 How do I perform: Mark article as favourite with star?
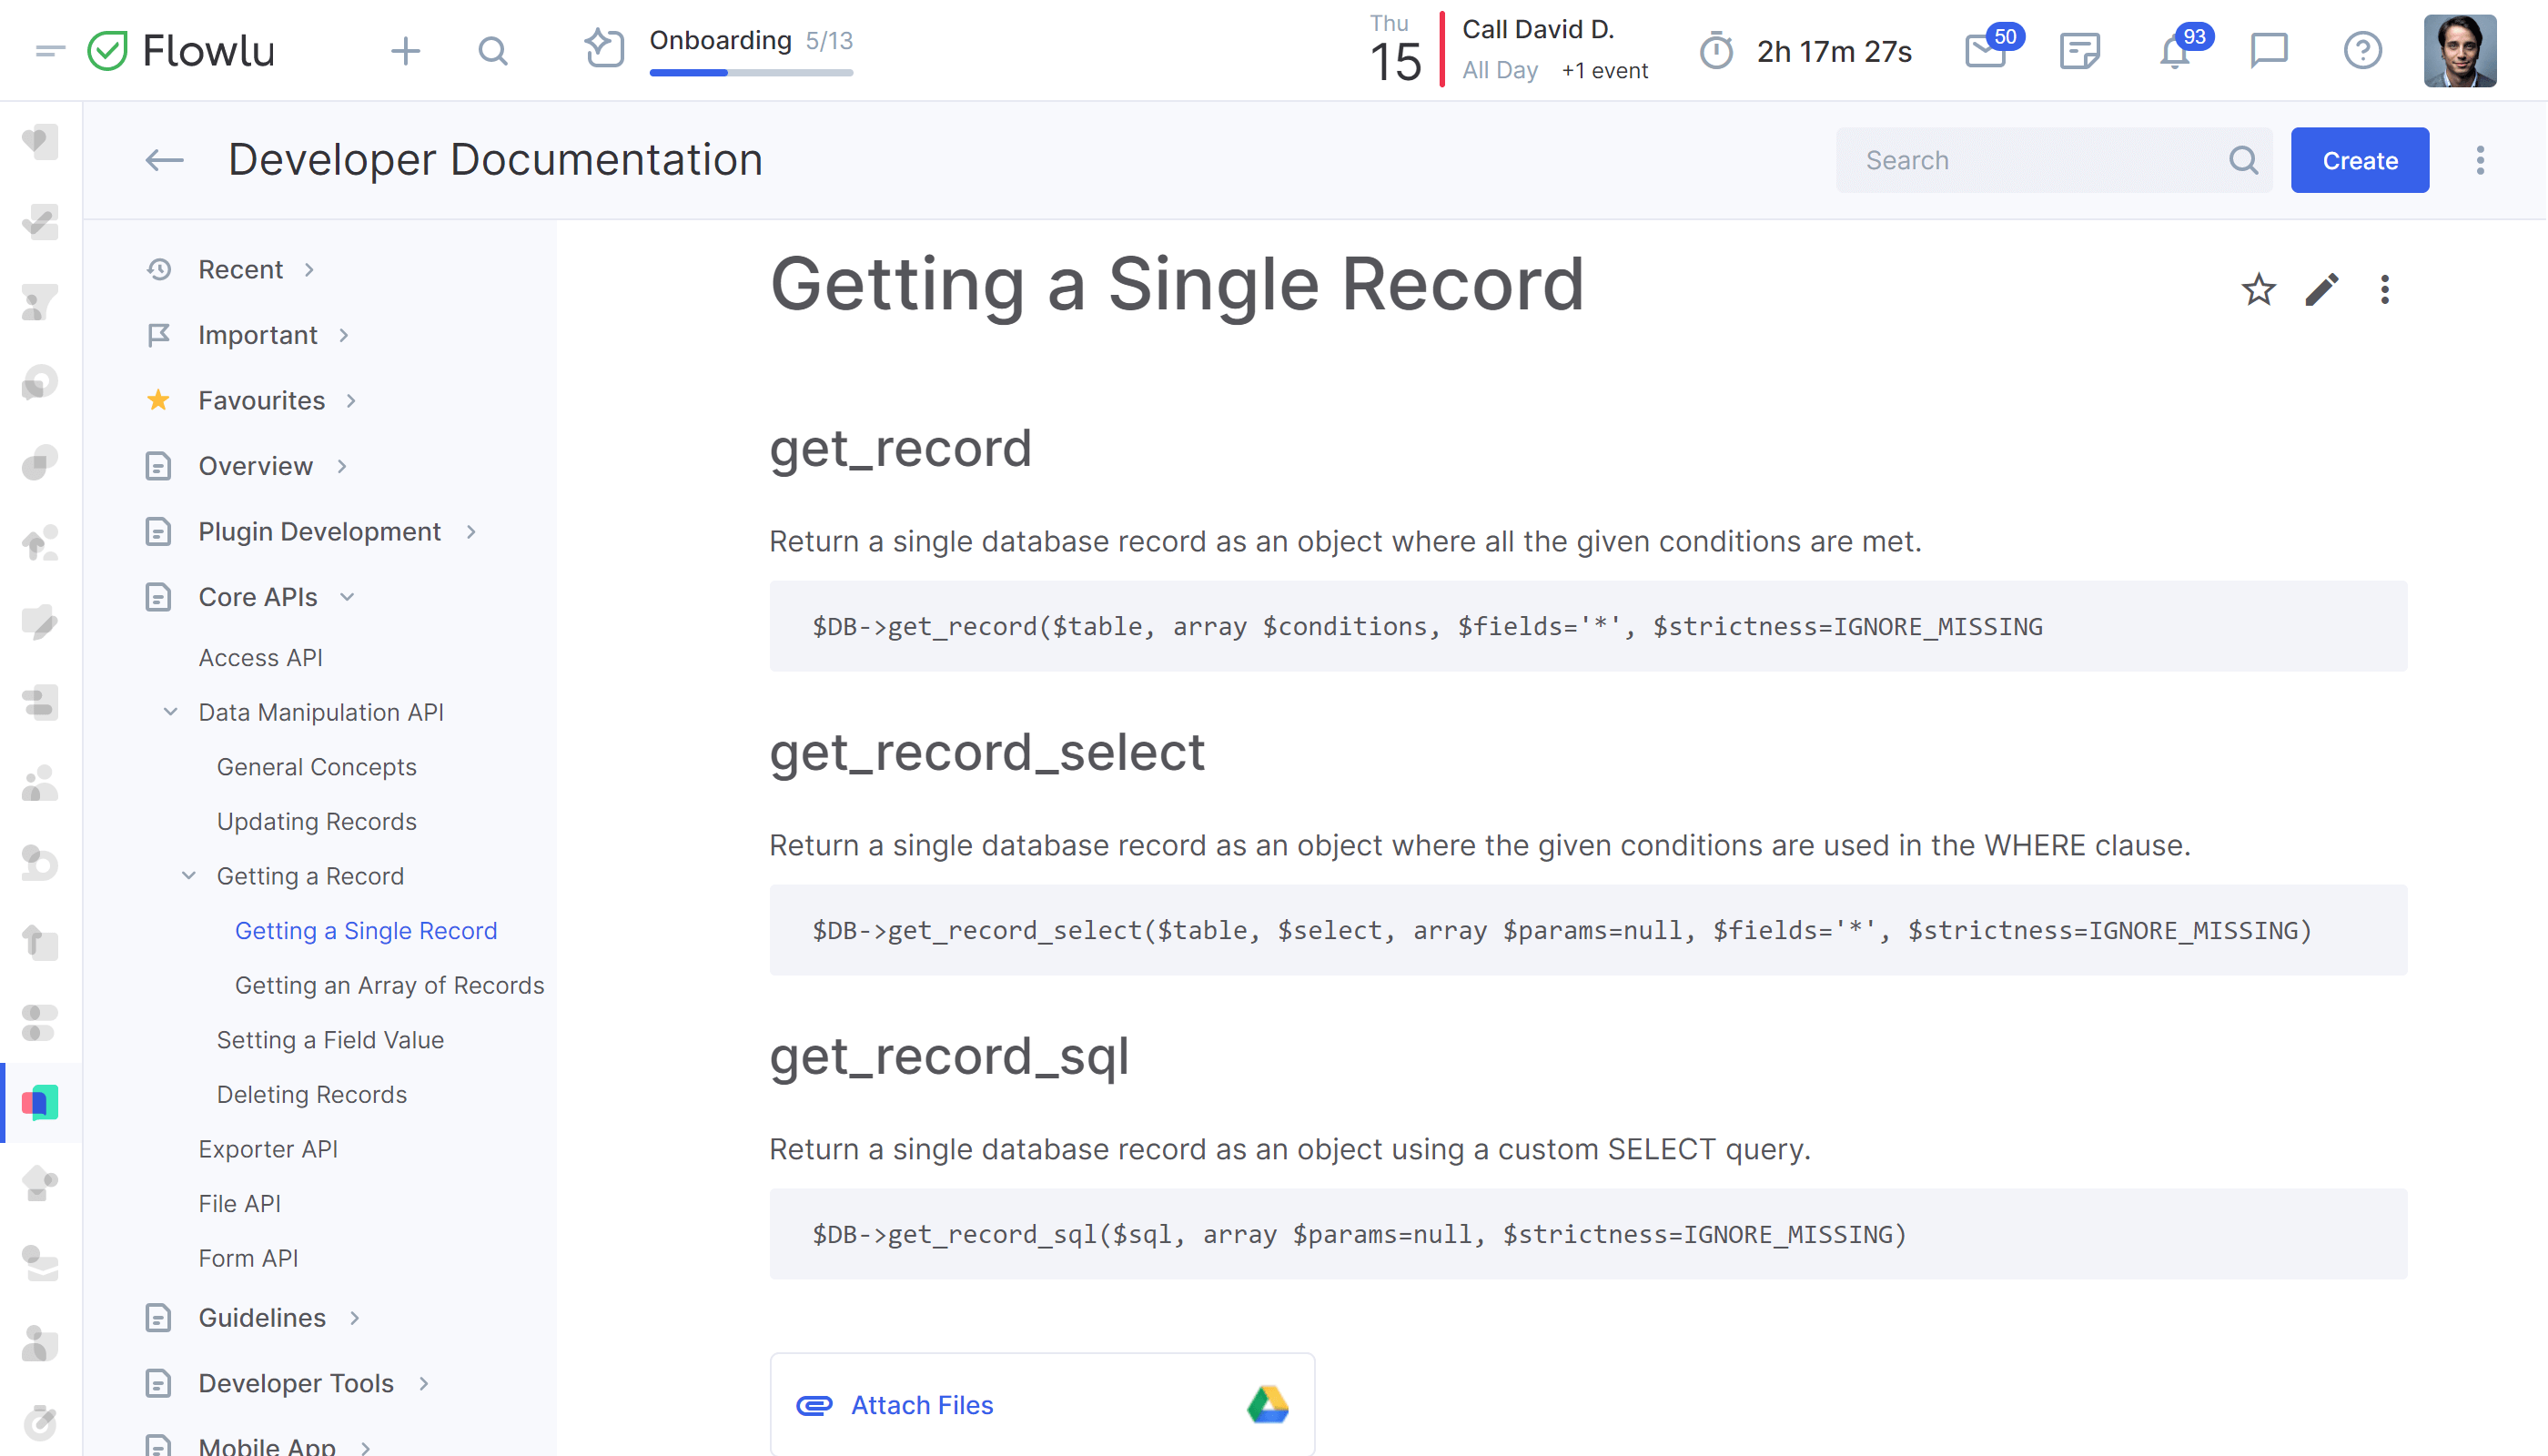[x=2258, y=290]
